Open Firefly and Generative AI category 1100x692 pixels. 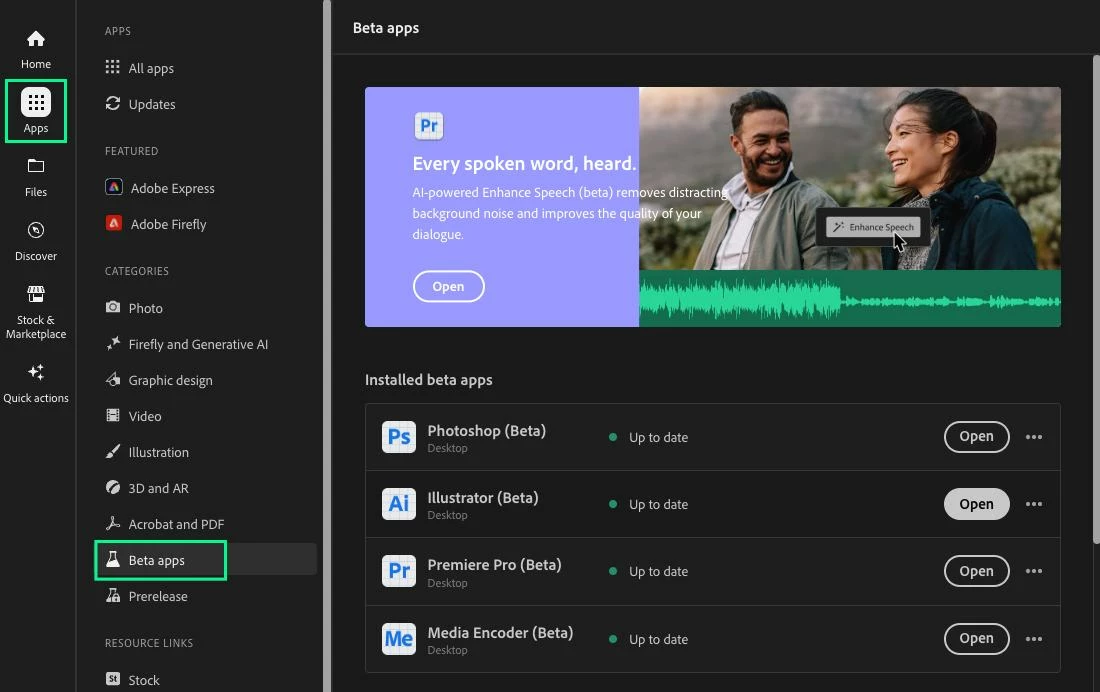(187, 344)
